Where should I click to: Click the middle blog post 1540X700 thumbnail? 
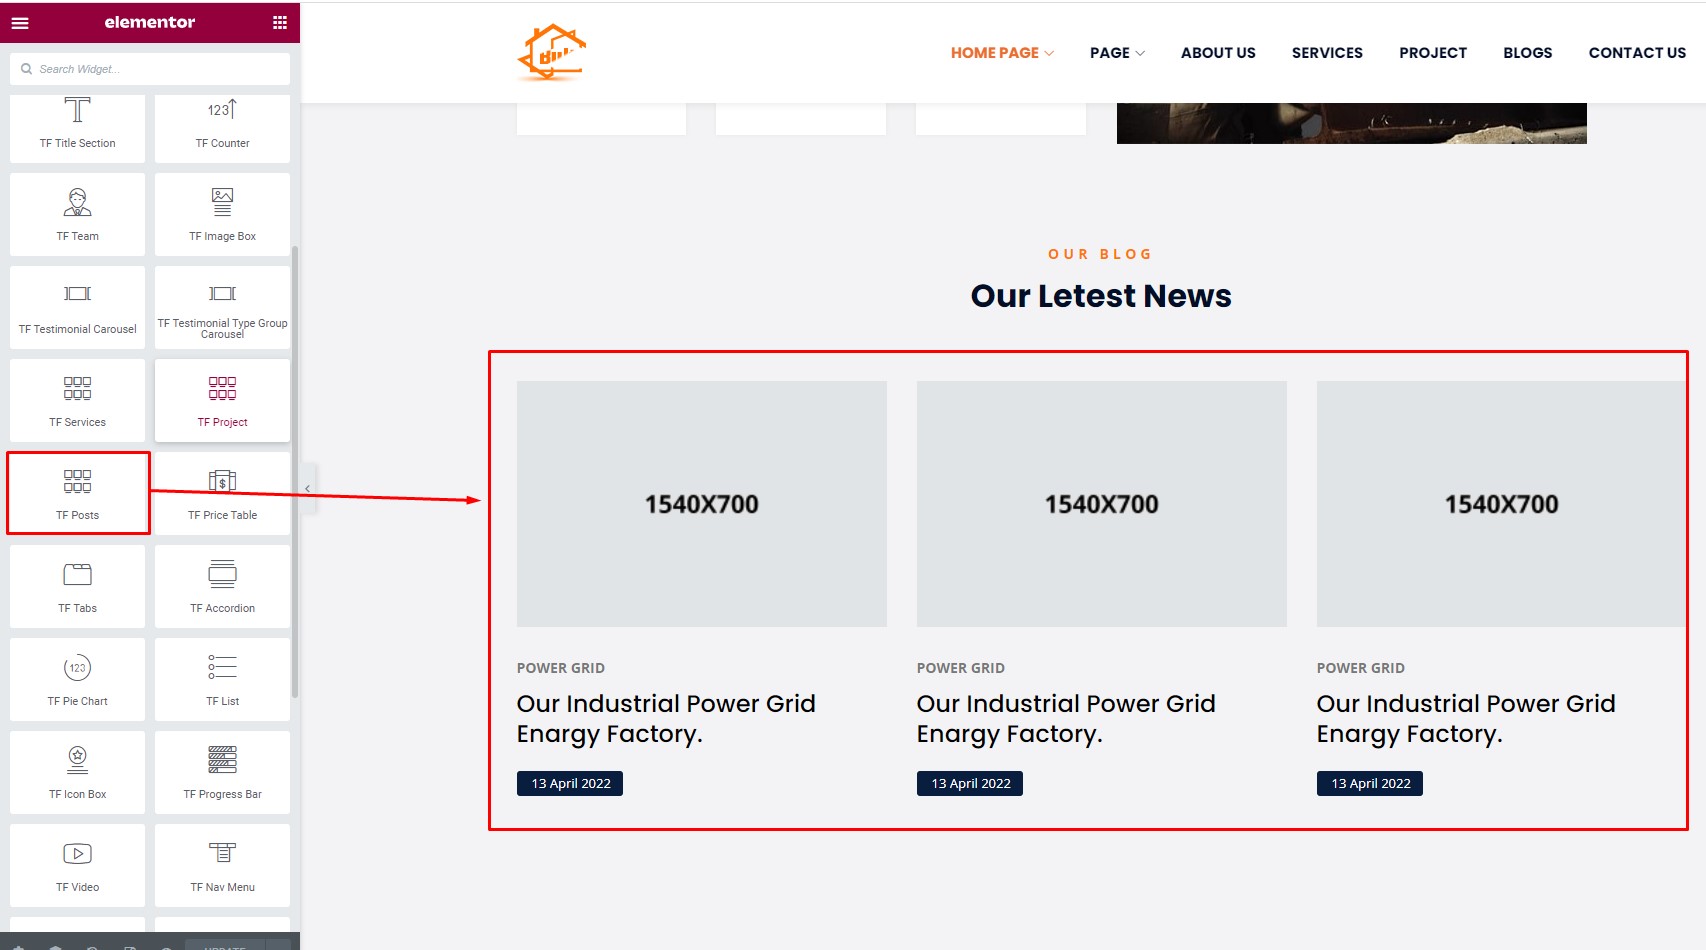click(x=1102, y=504)
